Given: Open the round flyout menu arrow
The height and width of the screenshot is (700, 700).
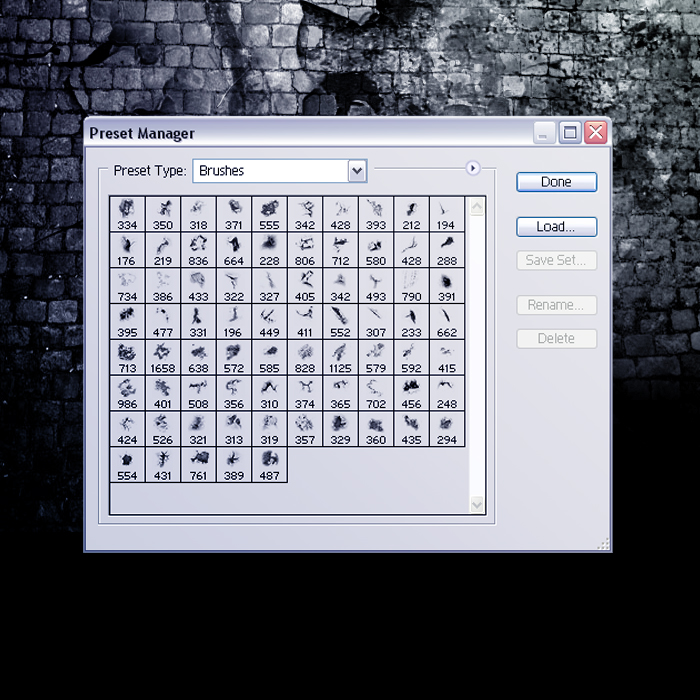Looking at the screenshot, I should tap(473, 168).
